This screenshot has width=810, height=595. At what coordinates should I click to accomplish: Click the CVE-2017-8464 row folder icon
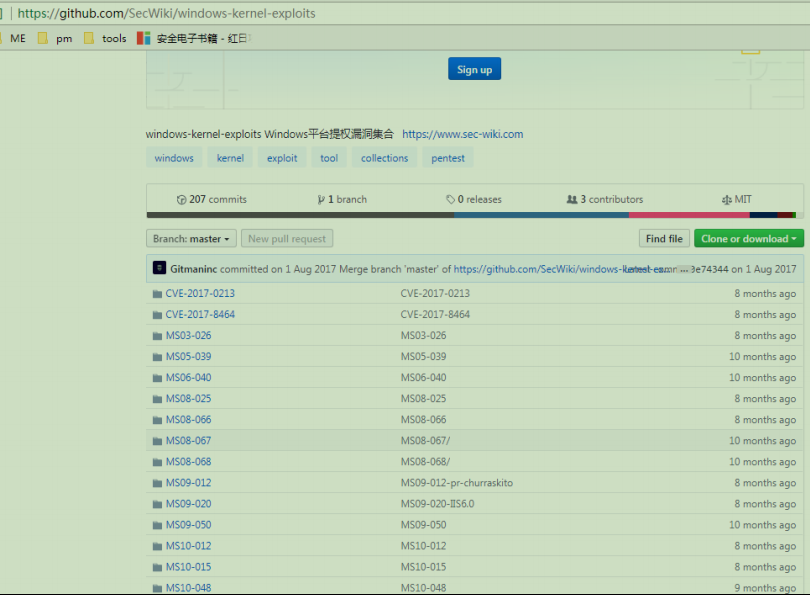(158, 315)
